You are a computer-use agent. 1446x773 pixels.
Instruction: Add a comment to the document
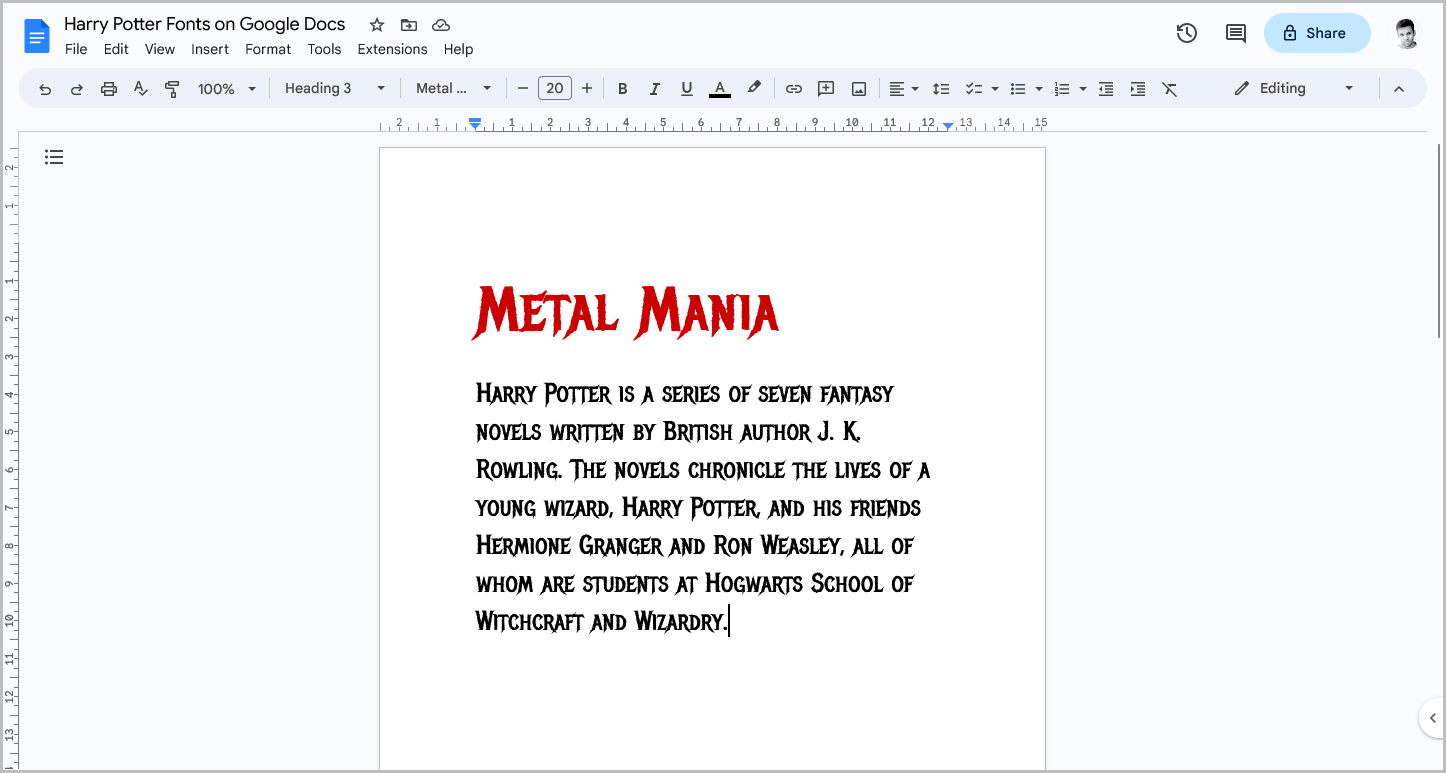click(825, 88)
